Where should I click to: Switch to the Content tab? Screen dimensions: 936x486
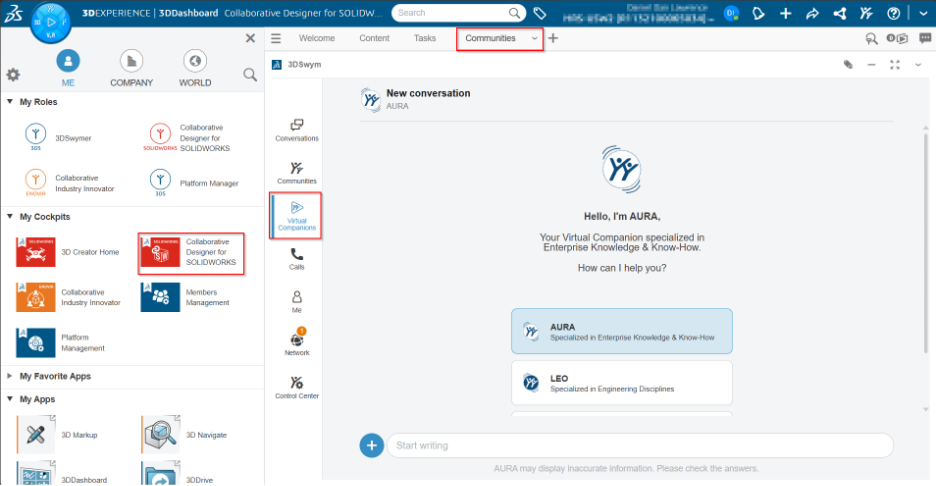pyautogui.click(x=374, y=38)
